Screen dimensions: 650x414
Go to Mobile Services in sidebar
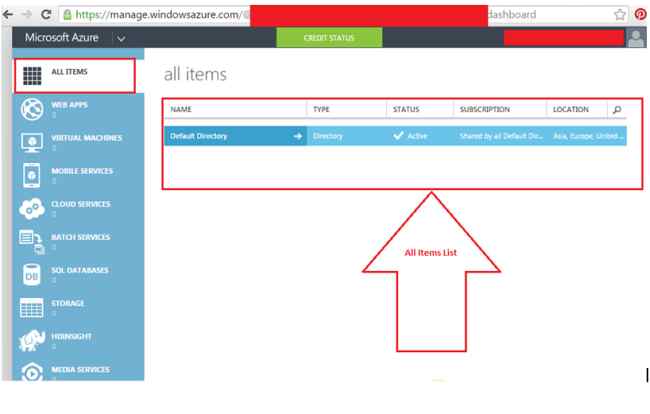82,171
